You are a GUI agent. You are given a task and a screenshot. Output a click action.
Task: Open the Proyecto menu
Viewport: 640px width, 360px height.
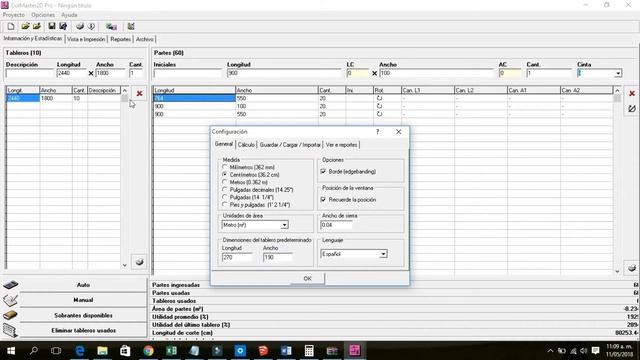pos(14,15)
